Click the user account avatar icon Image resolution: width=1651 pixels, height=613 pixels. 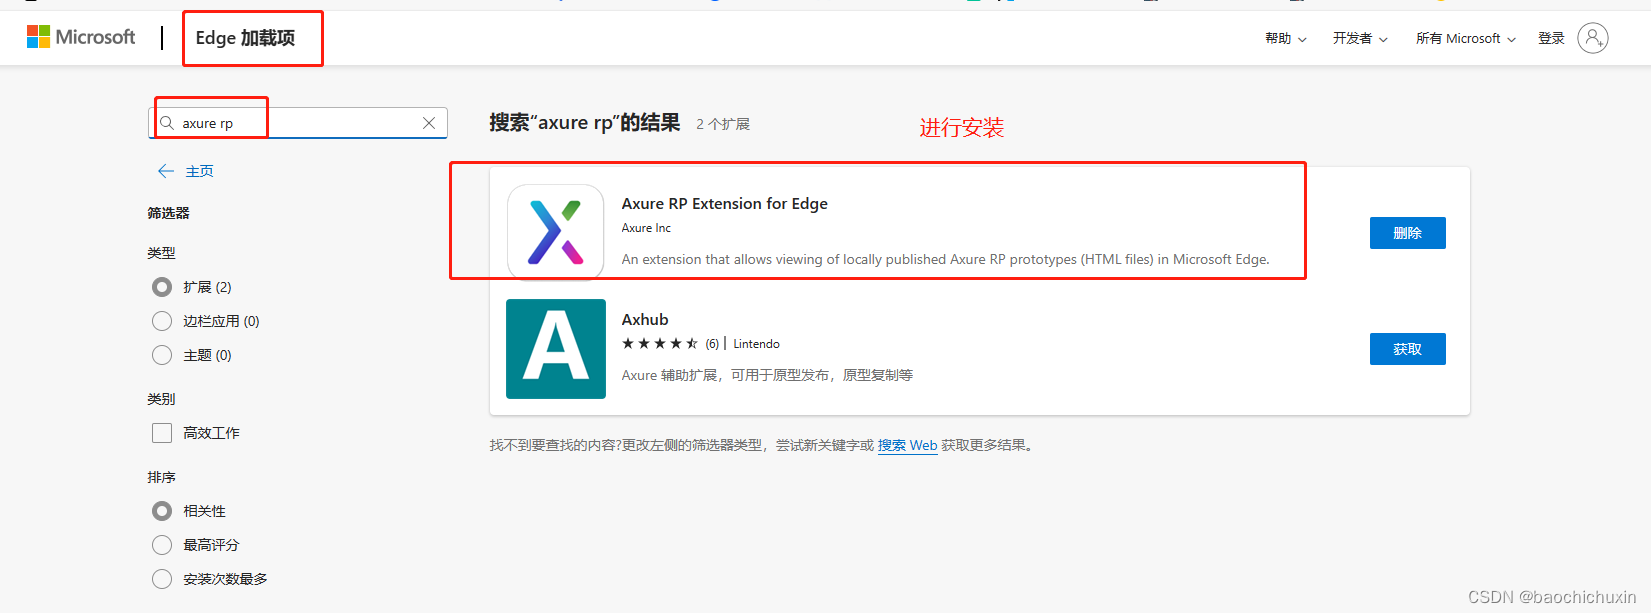coord(1593,38)
